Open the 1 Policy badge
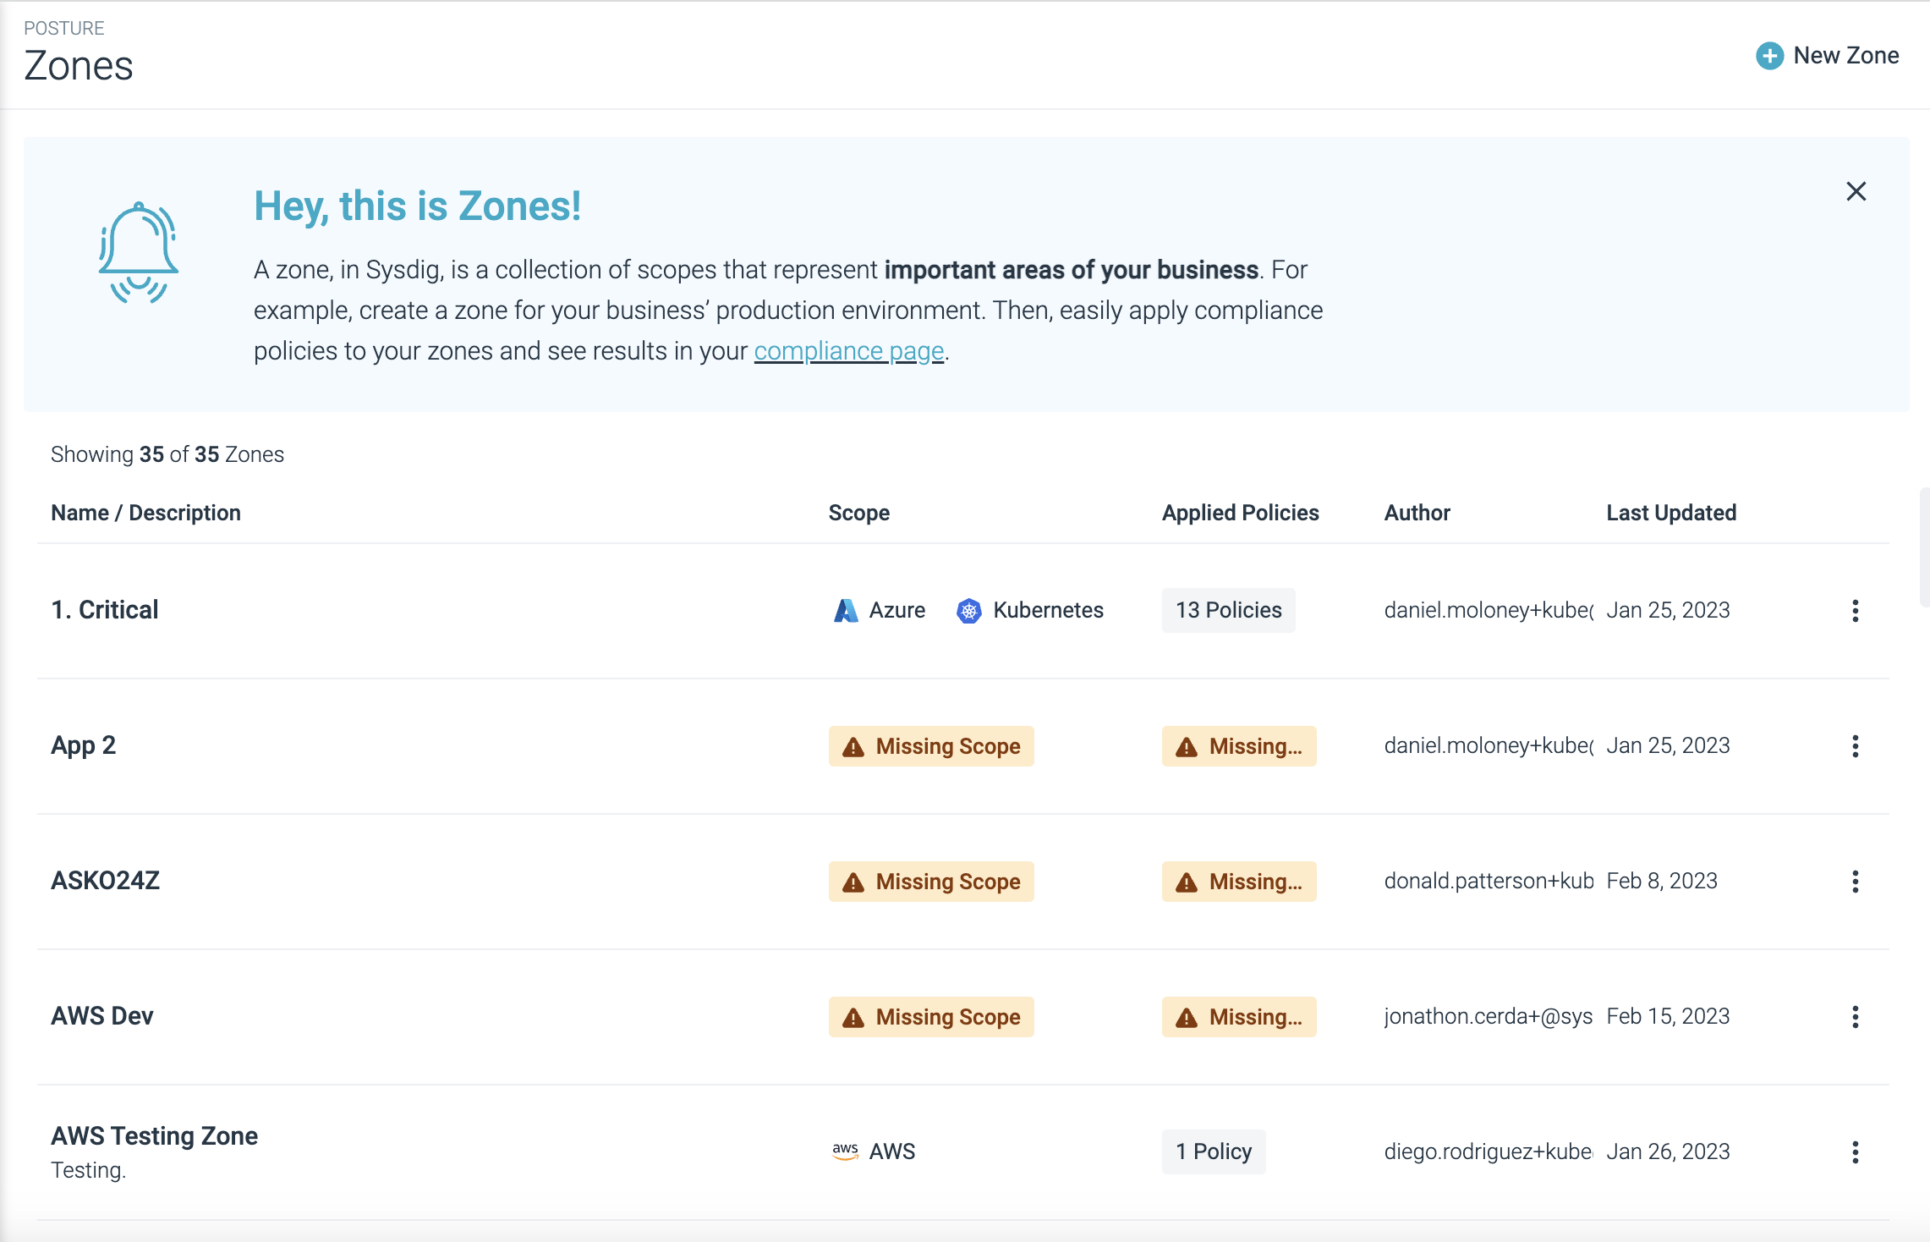This screenshot has height=1242, width=1930. coord(1213,1152)
